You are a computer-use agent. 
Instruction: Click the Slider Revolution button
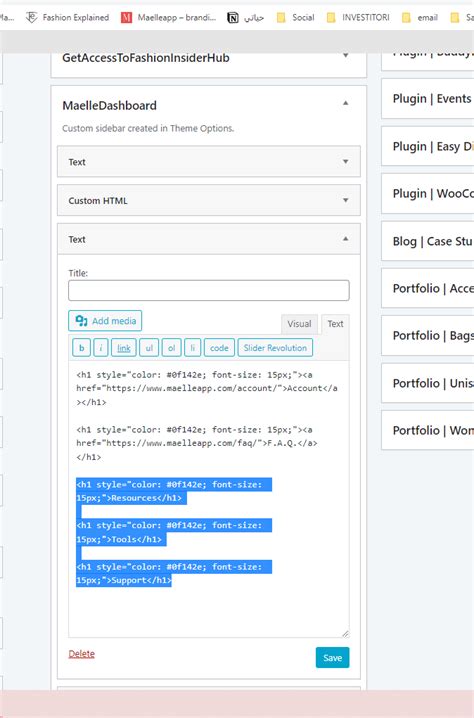click(x=275, y=348)
